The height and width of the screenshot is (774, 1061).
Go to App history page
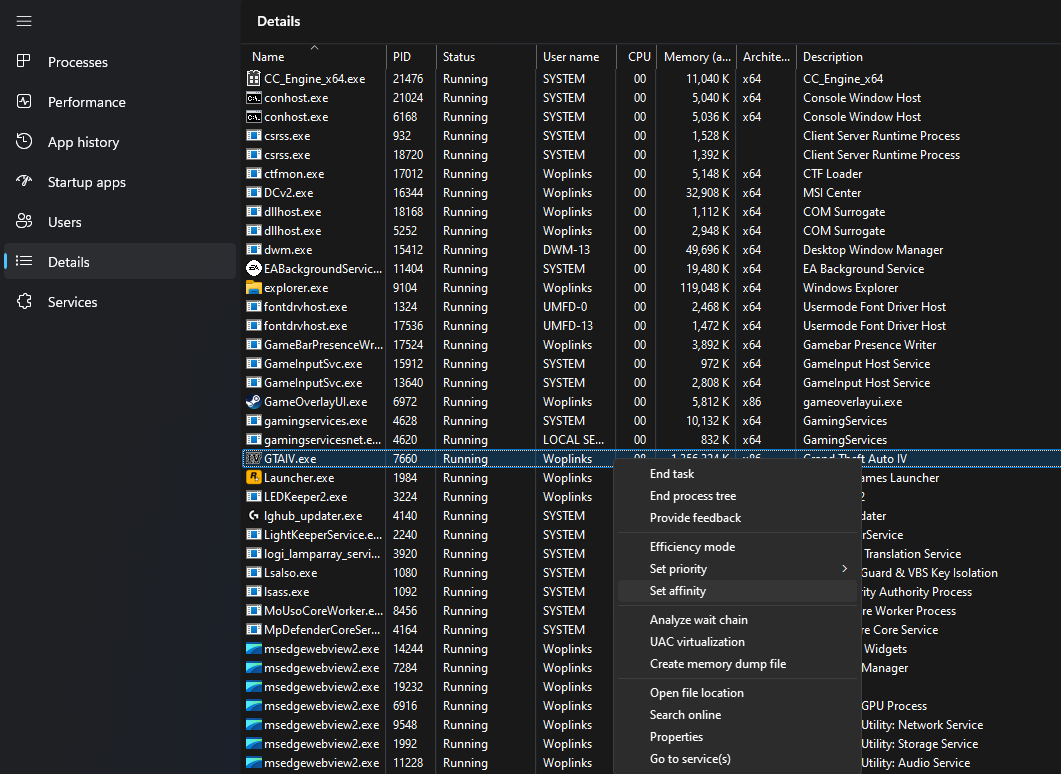120,141
